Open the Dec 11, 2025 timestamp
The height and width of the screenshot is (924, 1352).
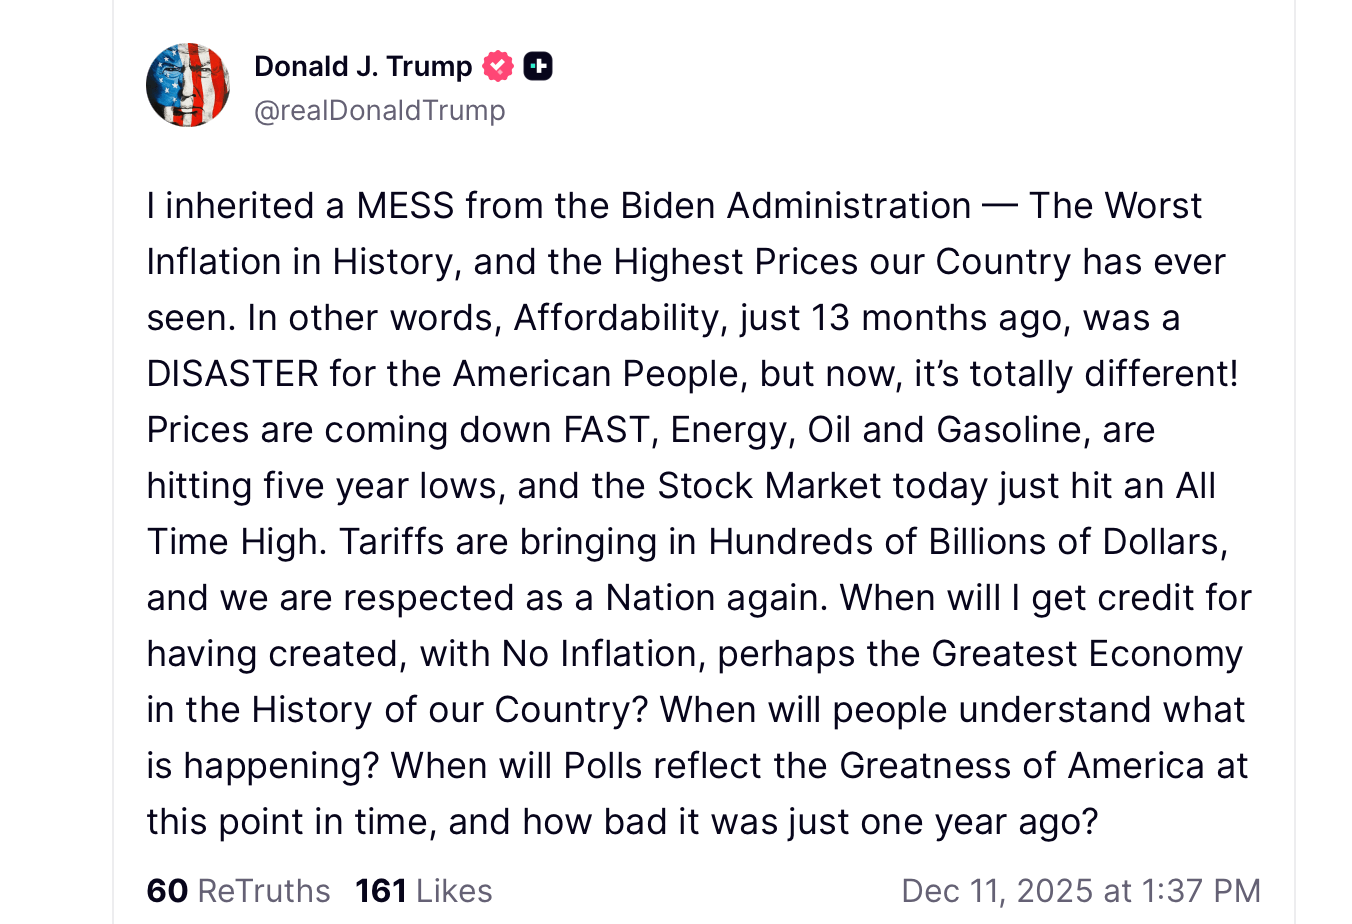pyautogui.click(x=1080, y=890)
